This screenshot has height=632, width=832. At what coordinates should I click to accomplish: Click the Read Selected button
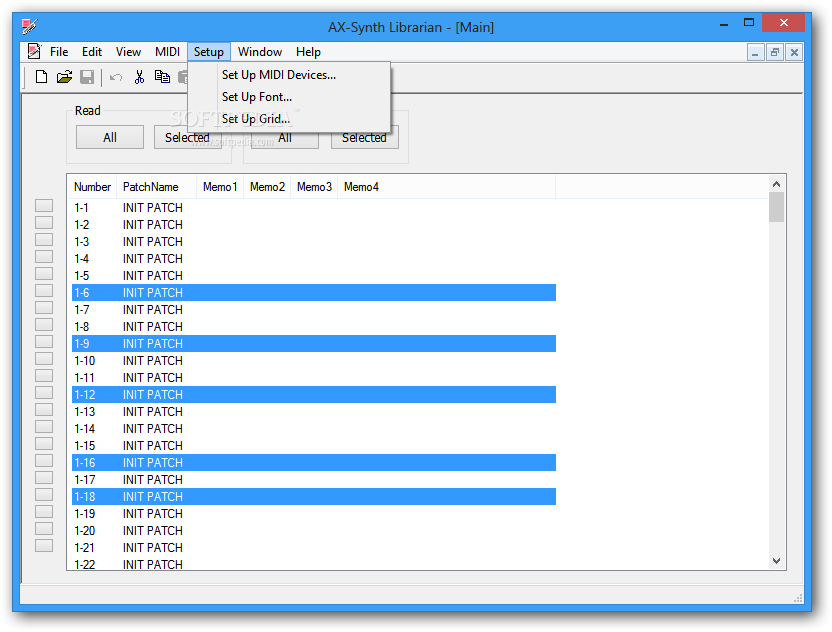click(187, 137)
